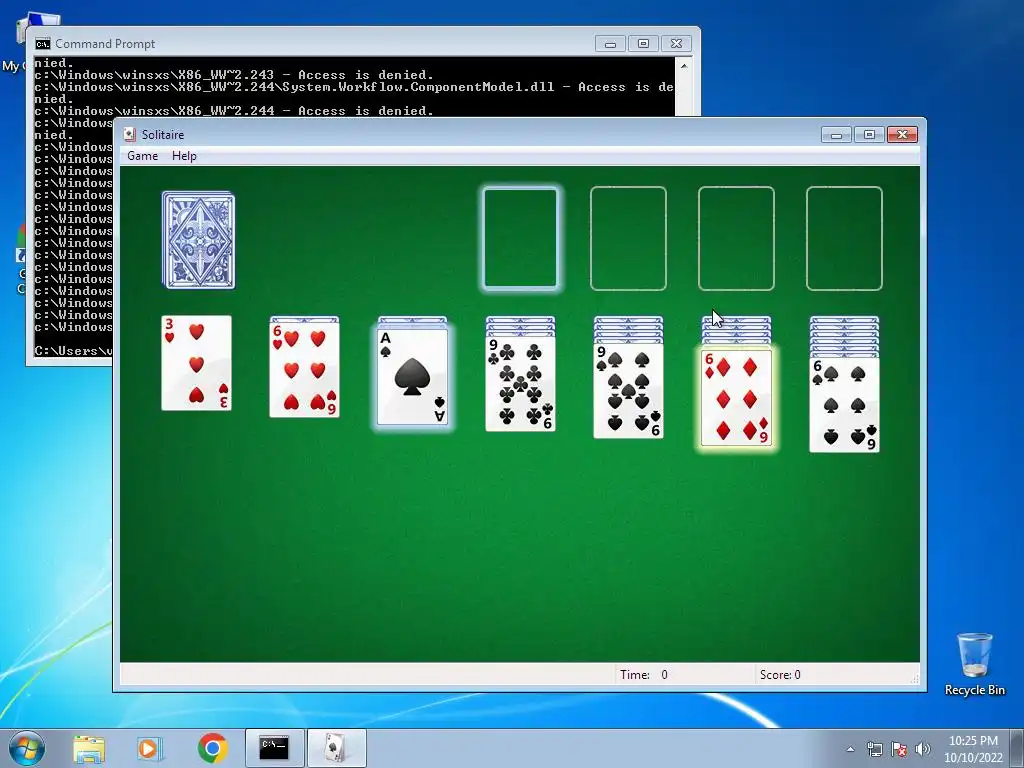Open the Game menu in Solitaire
This screenshot has height=768, width=1024.
pyautogui.click(x=142, y=156)
